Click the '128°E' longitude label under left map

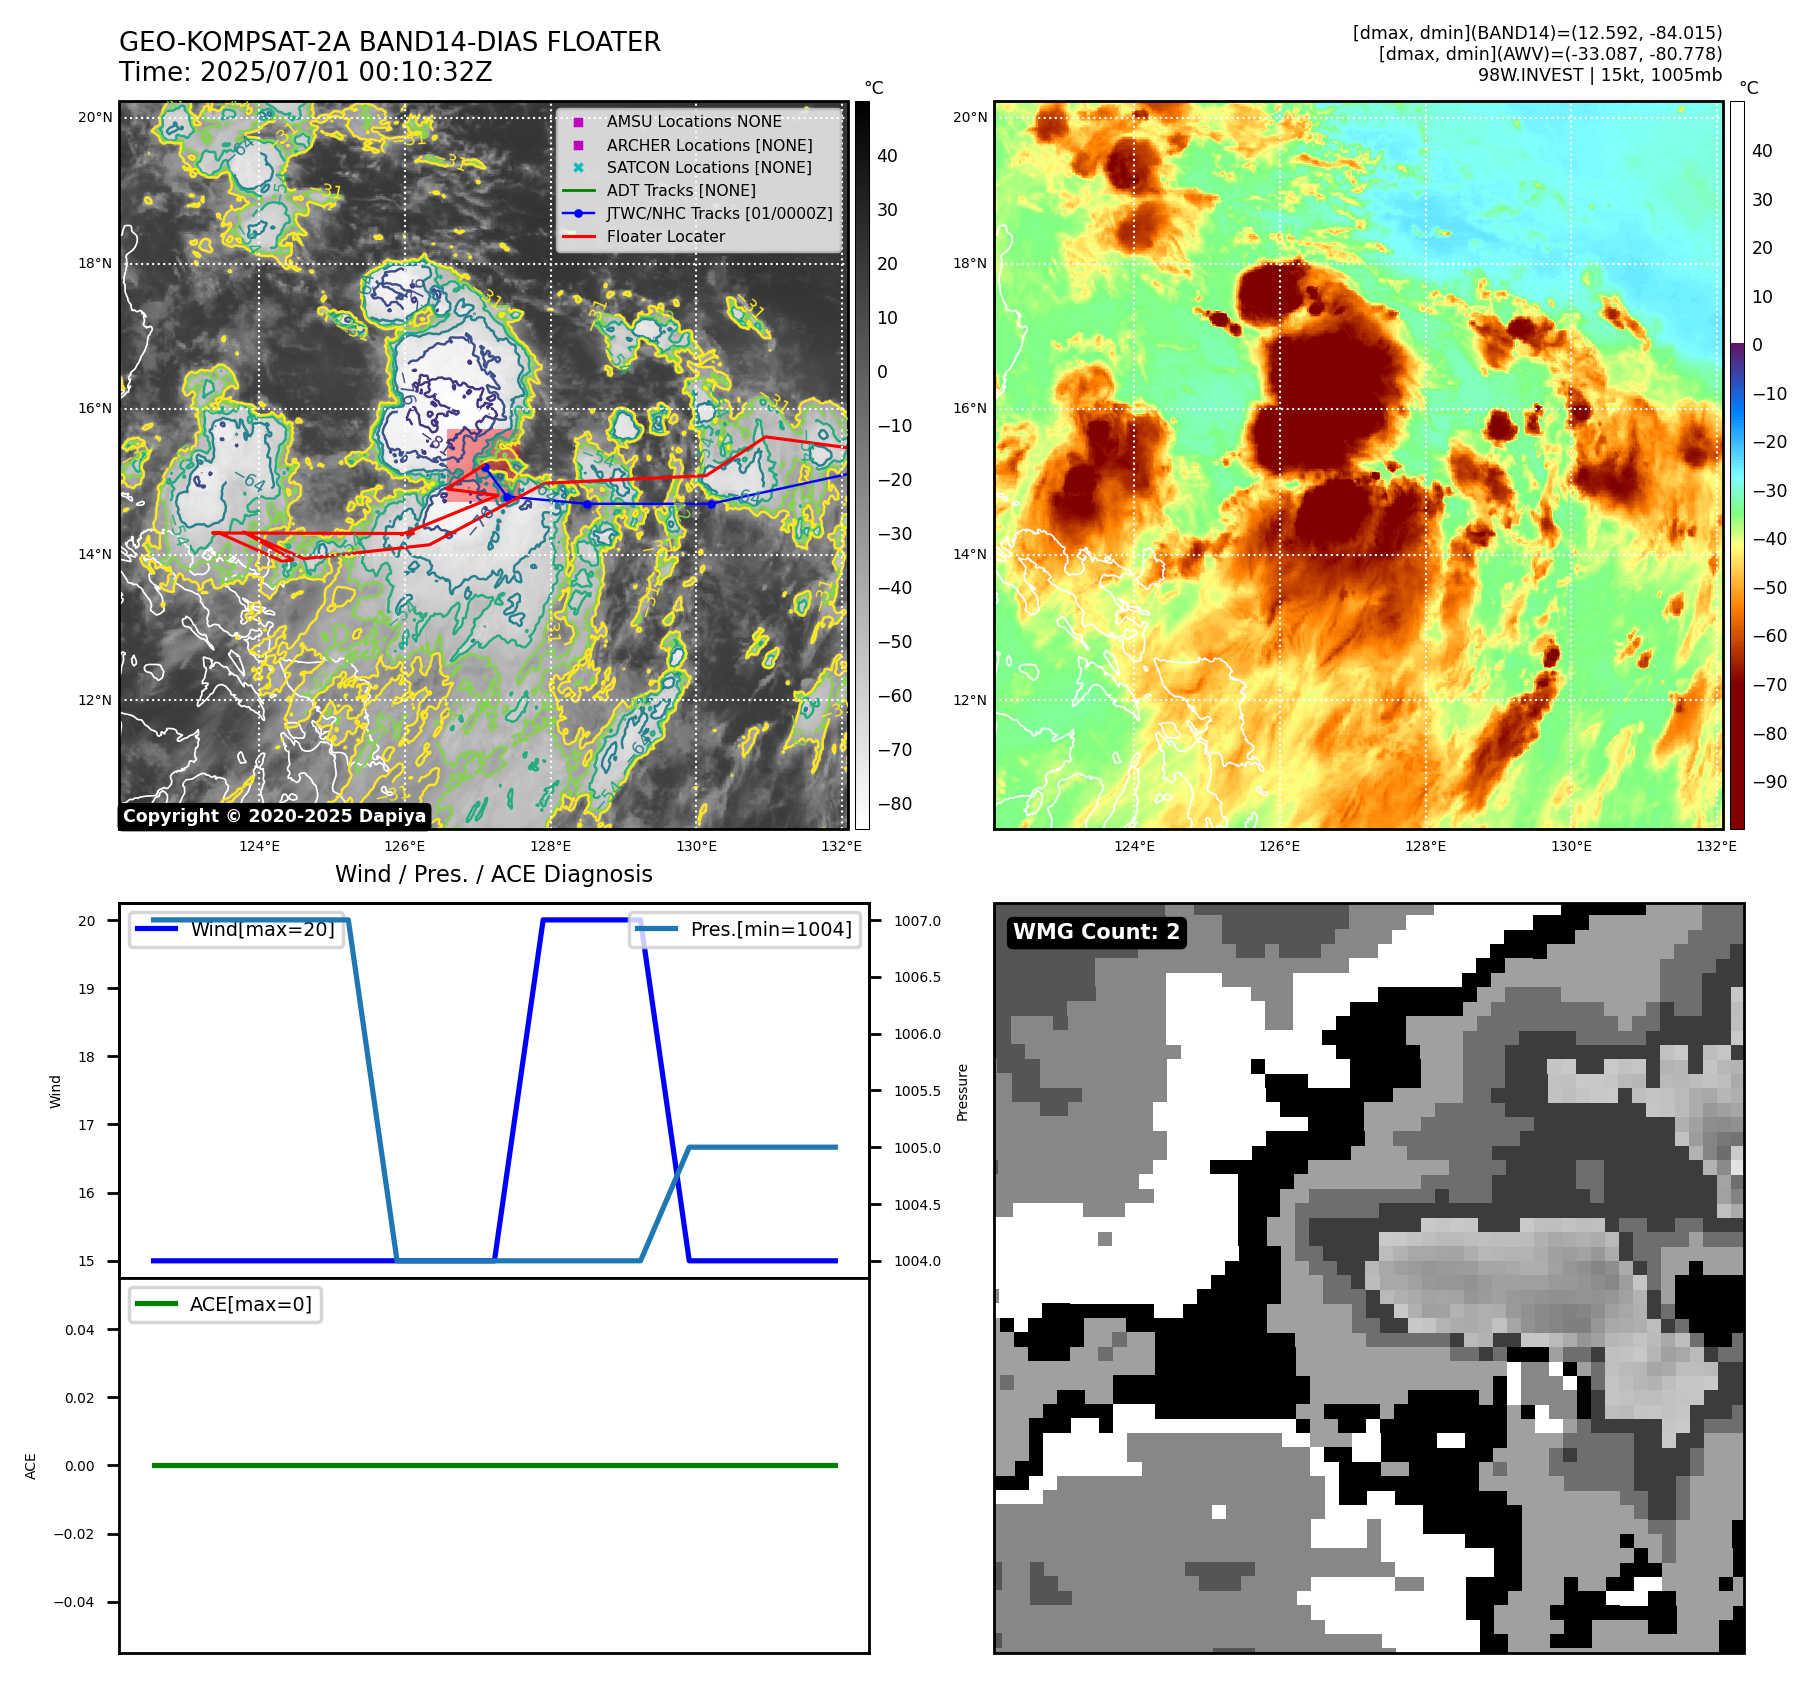[x=551, y=846]
